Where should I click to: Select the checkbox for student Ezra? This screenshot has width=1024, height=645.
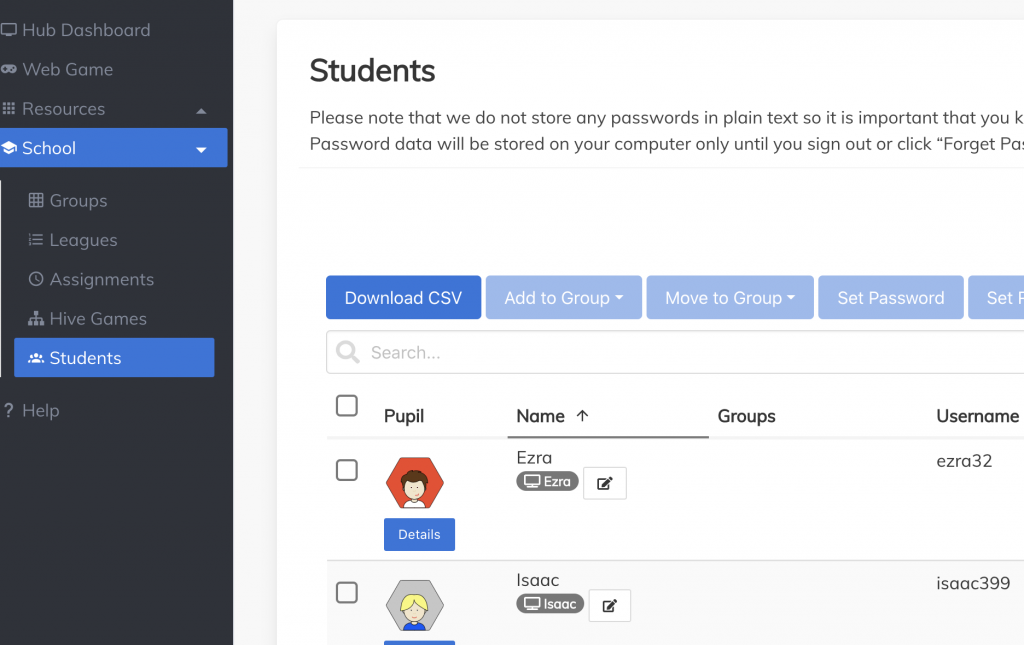pyautogui.click(x=347, y=470)
